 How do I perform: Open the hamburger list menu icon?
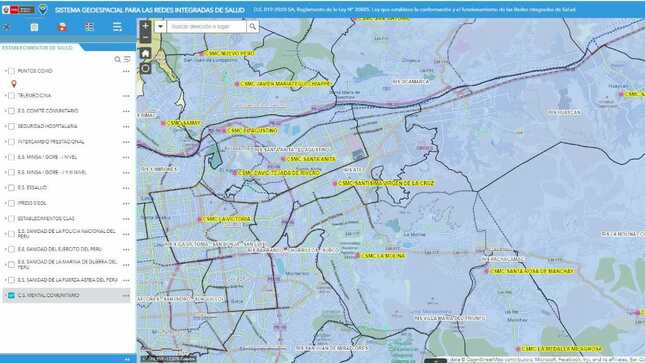pos(117,27)
